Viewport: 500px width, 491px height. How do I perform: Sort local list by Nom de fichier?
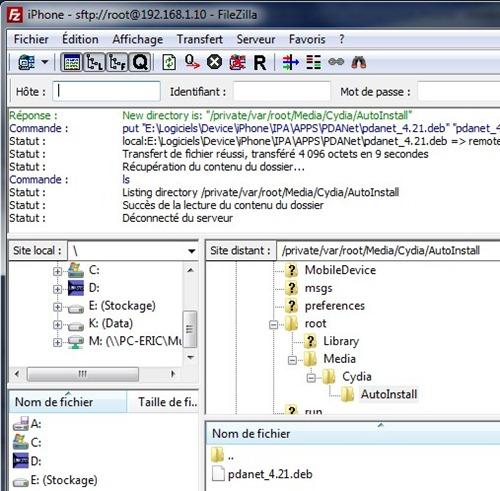[68, 402]
